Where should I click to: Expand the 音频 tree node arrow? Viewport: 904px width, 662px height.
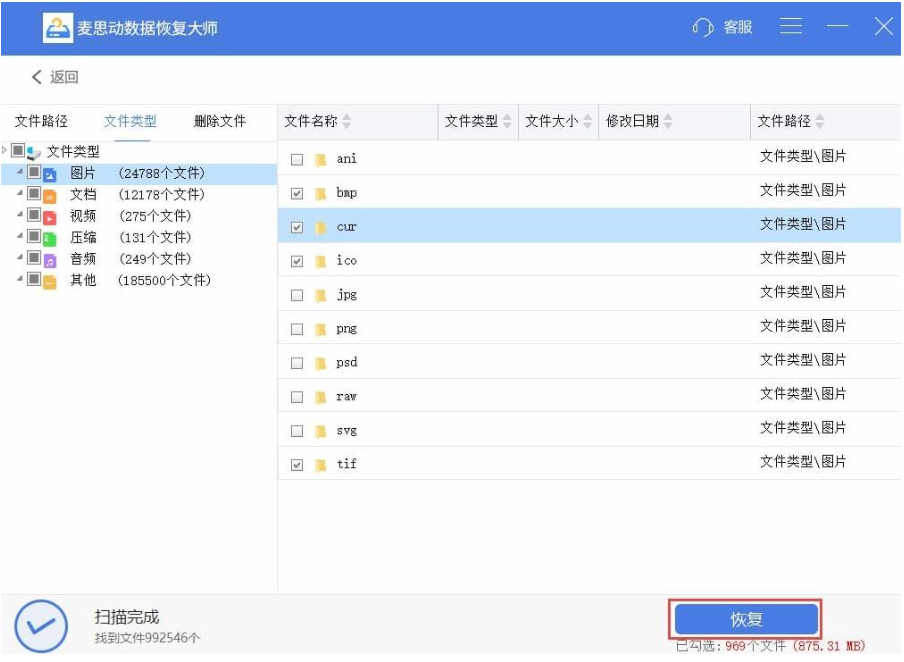(20, 257)
